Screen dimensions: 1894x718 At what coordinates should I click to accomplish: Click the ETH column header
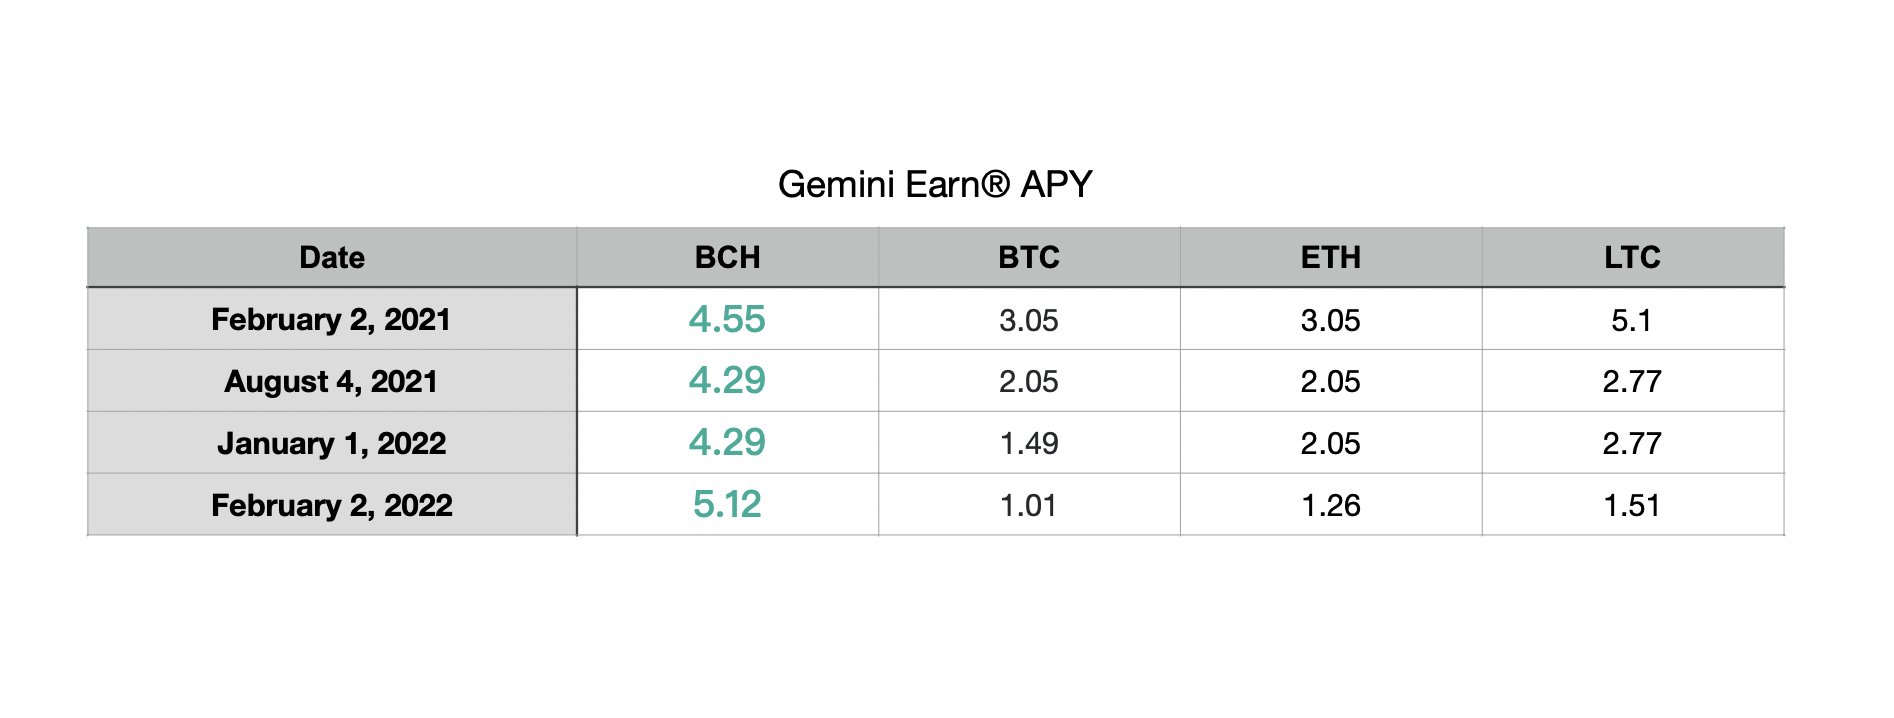point(1331,257)
